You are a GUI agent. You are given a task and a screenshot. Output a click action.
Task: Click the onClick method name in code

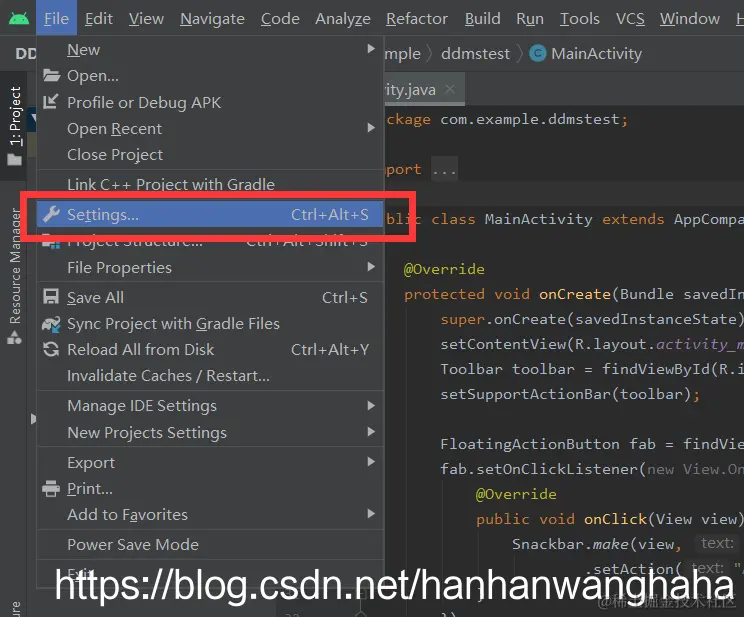tap(615, 519)
